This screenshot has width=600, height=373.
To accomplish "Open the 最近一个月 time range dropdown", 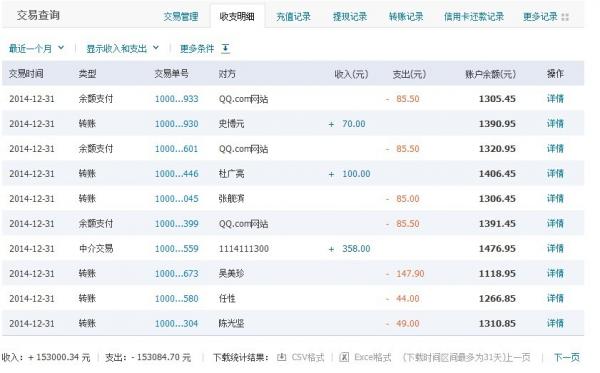I will (36, 49).
